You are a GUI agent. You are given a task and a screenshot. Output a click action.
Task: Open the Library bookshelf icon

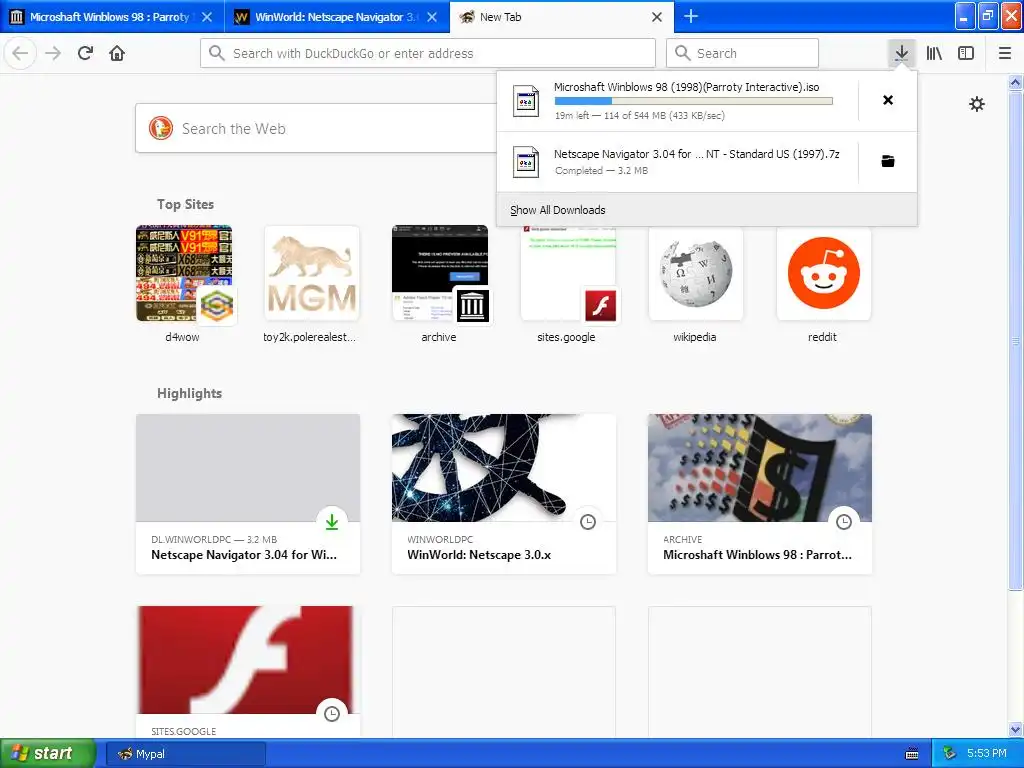click(934, 53)
